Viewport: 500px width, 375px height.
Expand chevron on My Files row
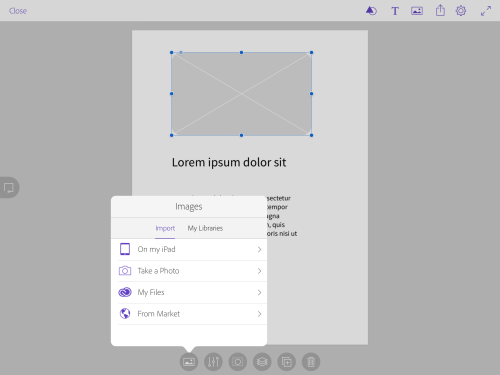pyautogui.click(x=259, y=293)
